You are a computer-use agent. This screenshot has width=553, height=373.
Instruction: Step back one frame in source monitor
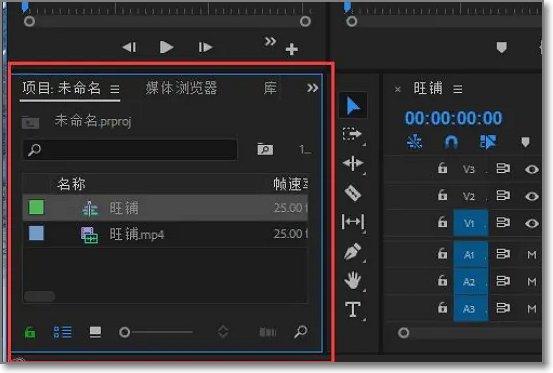(129, 47)
